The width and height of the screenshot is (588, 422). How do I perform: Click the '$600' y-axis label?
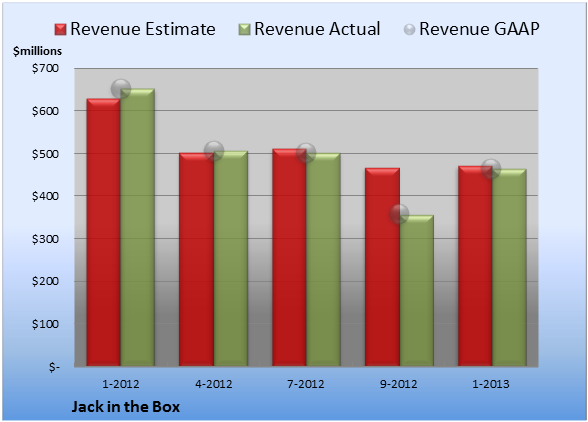(45, 111)
